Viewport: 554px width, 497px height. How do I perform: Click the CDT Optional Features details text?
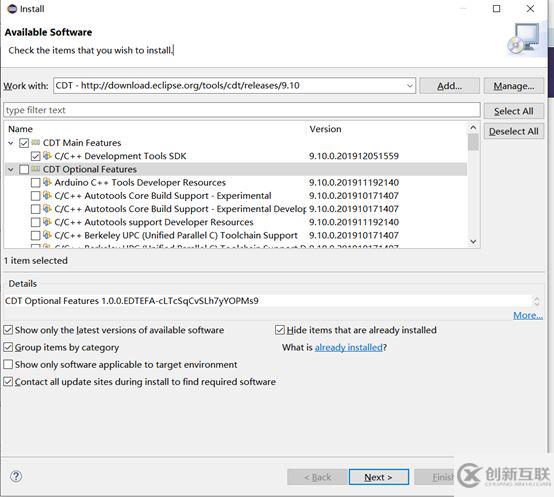click(x=131, y=301)
